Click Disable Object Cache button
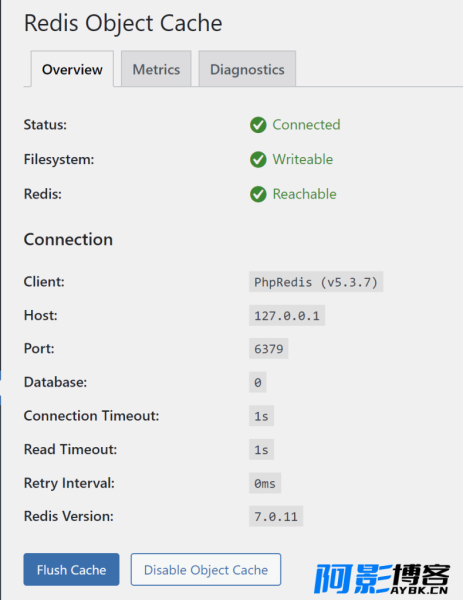Image resolution: width=463 pixels, height=600 pixels. coord(206,569)
